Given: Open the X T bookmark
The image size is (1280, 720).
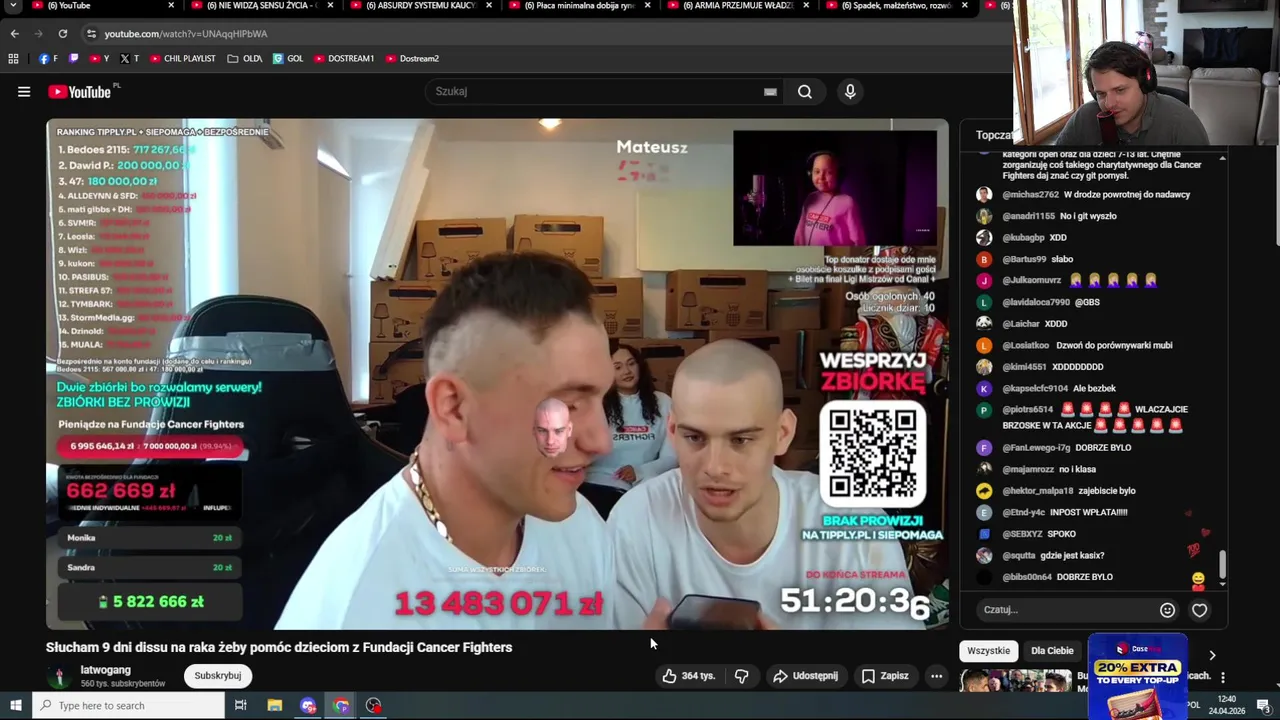Looking at the screenshot, I should point(129,59).
